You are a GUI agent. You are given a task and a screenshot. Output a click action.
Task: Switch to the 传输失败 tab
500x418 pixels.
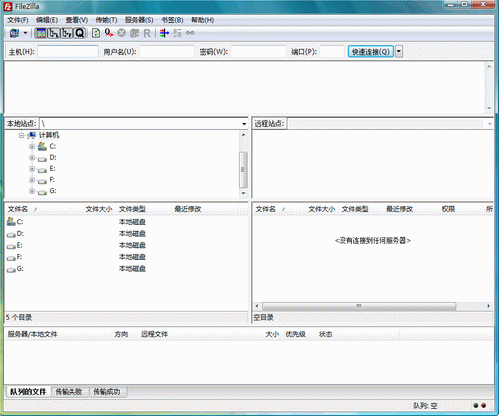[x=69, y=392]
